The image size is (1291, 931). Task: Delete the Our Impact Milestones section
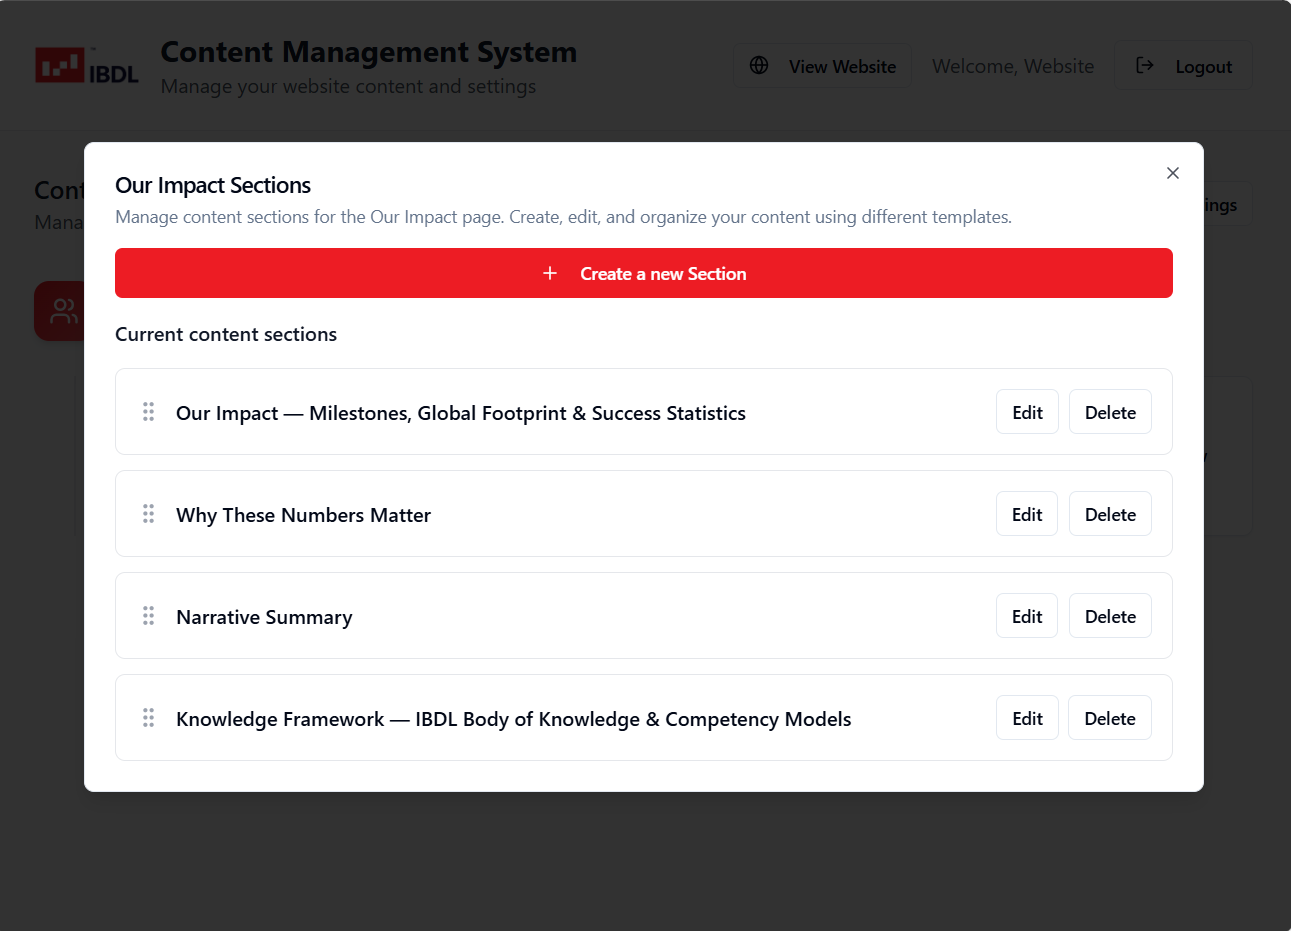[1110, 412]
